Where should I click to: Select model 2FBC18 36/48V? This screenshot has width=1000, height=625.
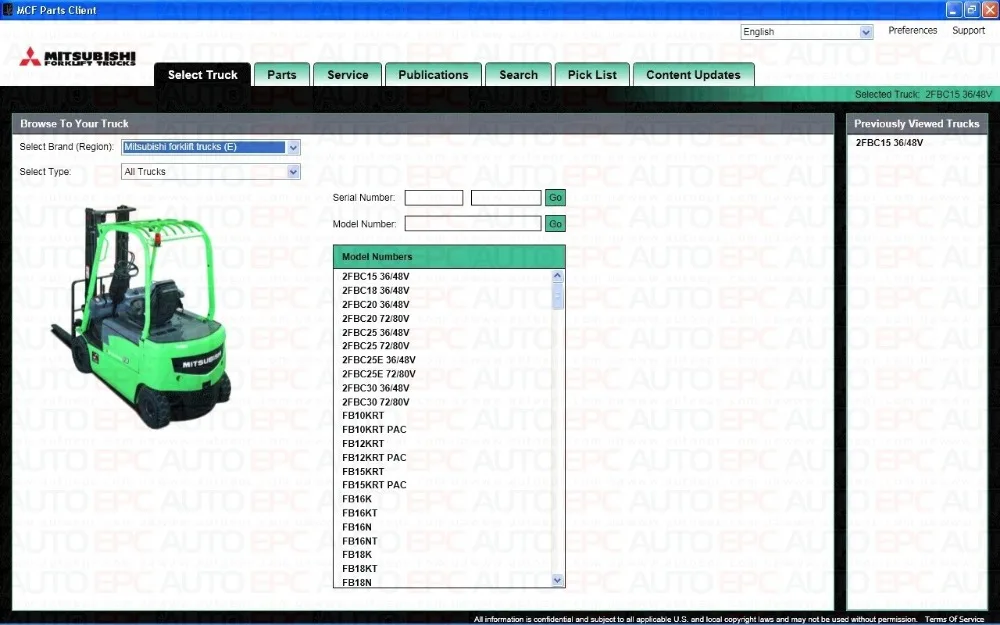point(376,291)
